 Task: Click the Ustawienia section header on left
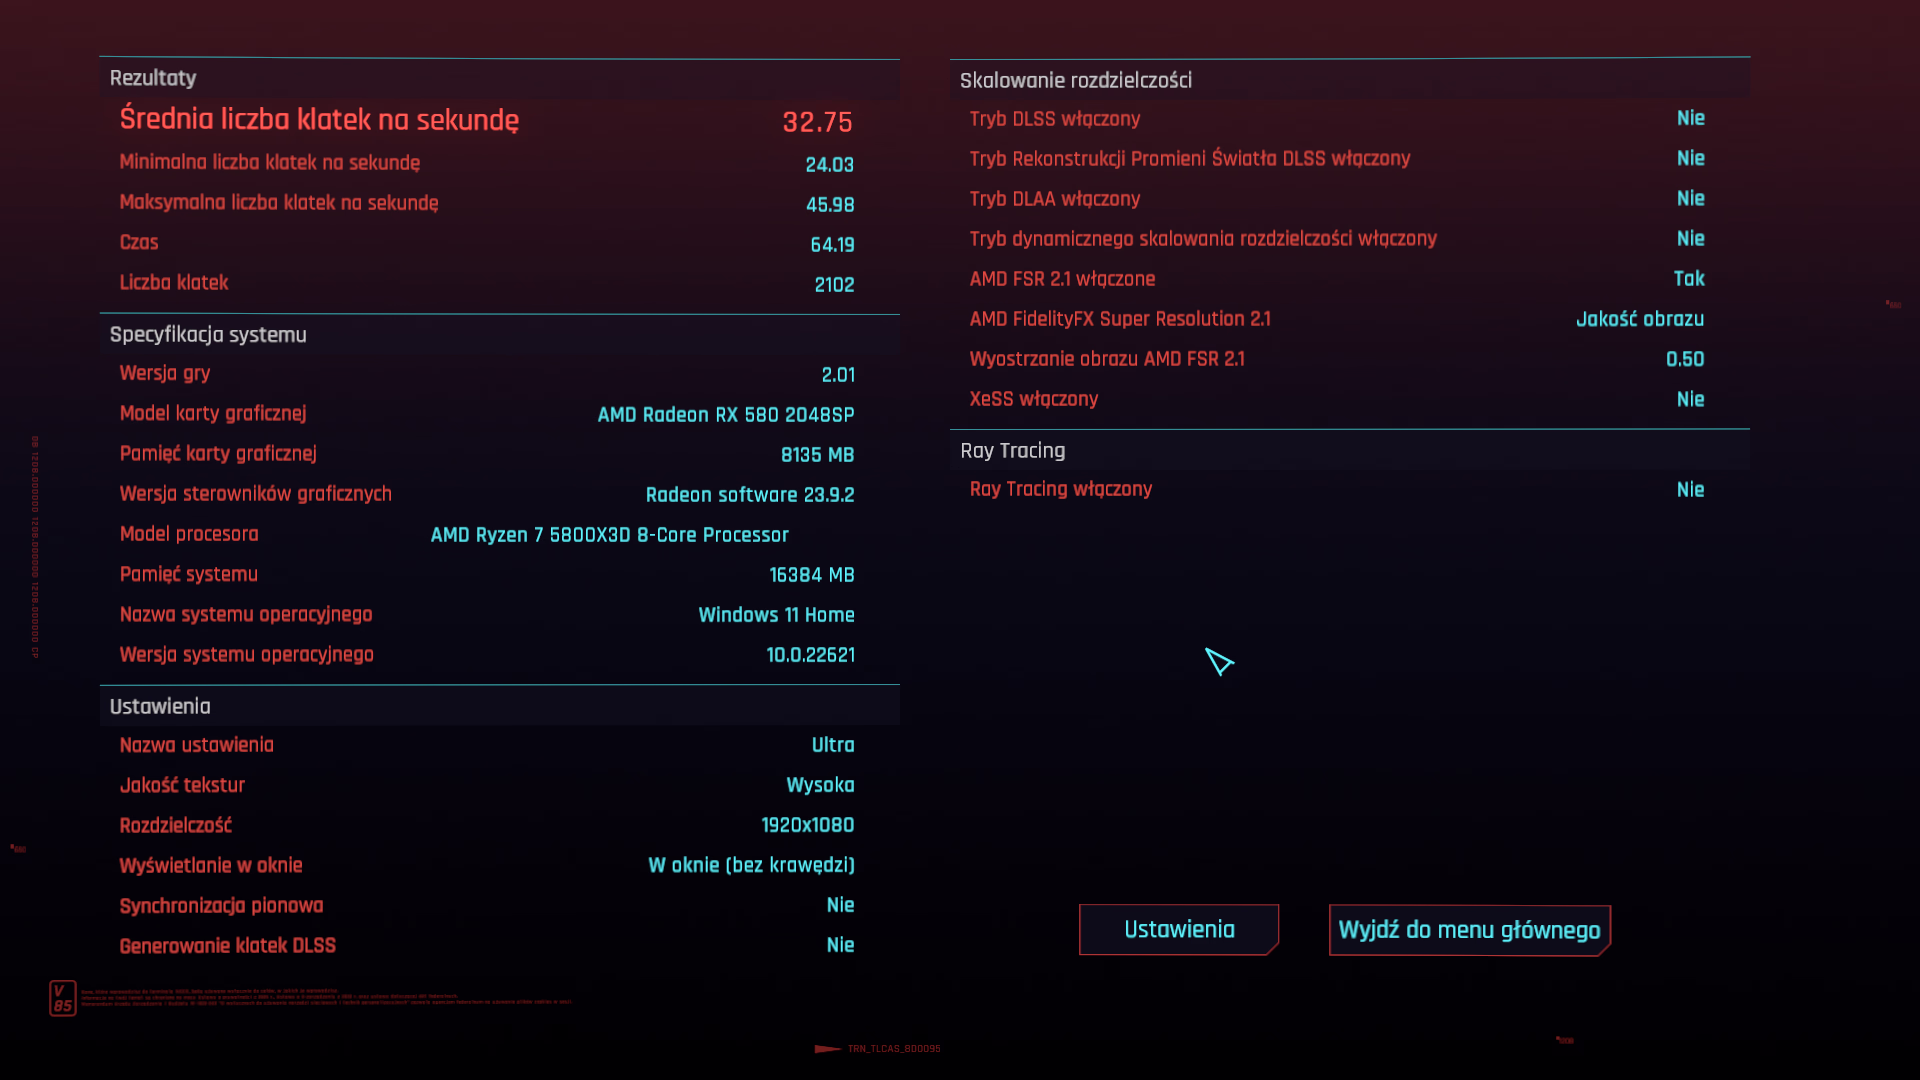160,707
